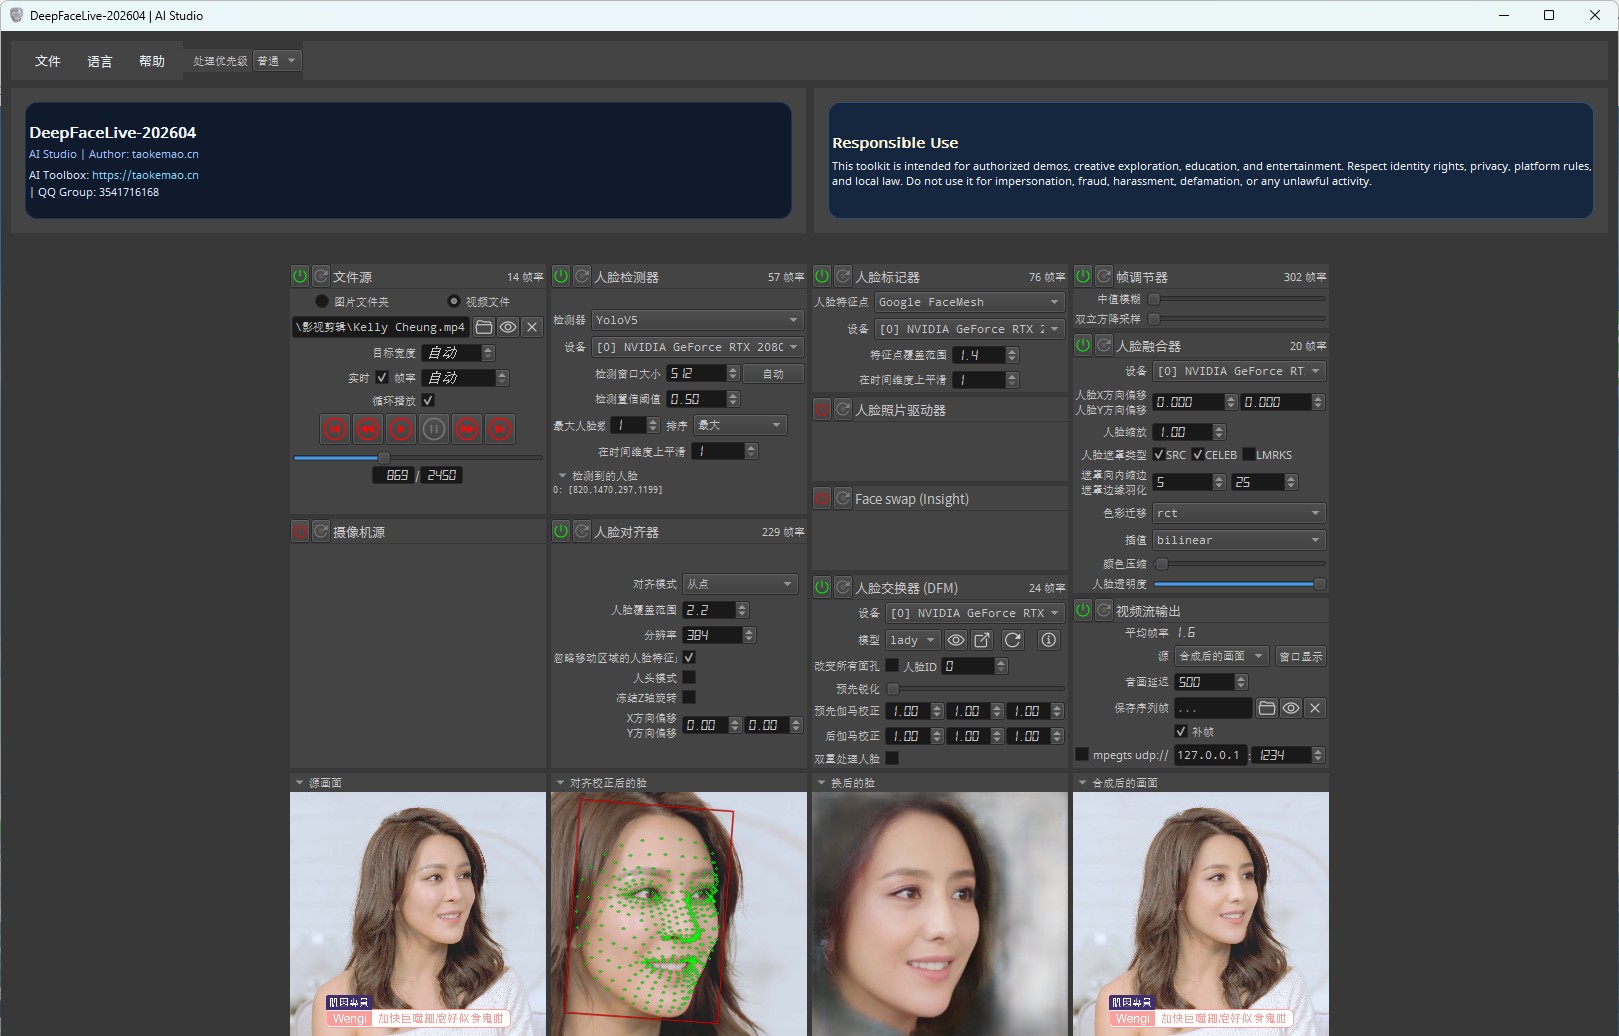Open the 语言 menu
Image resolution: width=1619 pixels, height=1036 pixels.
pyautogui.click(x=100, y=61)
